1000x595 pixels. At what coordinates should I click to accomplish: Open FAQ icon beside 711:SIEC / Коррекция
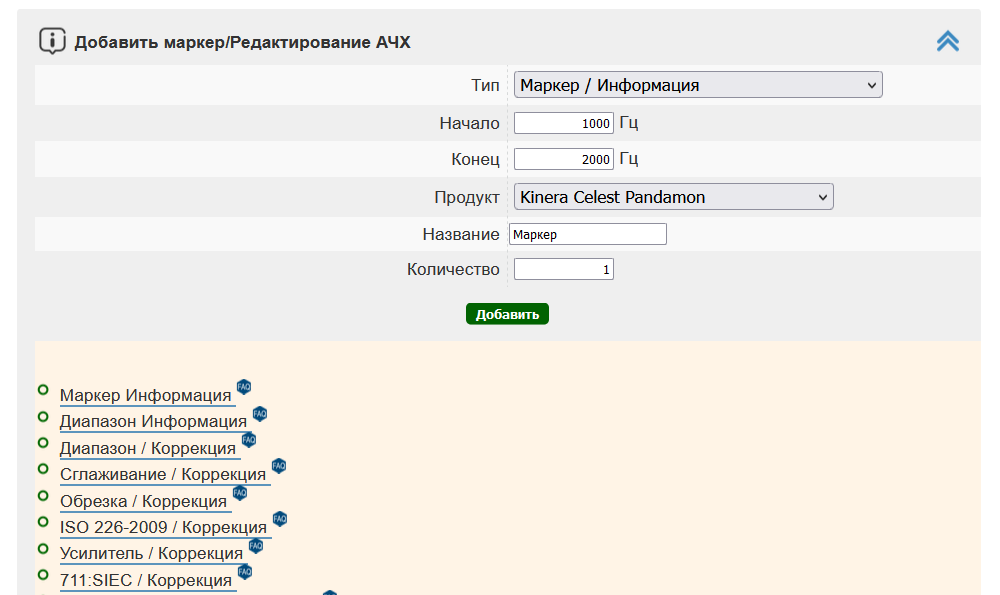point(245,572)
